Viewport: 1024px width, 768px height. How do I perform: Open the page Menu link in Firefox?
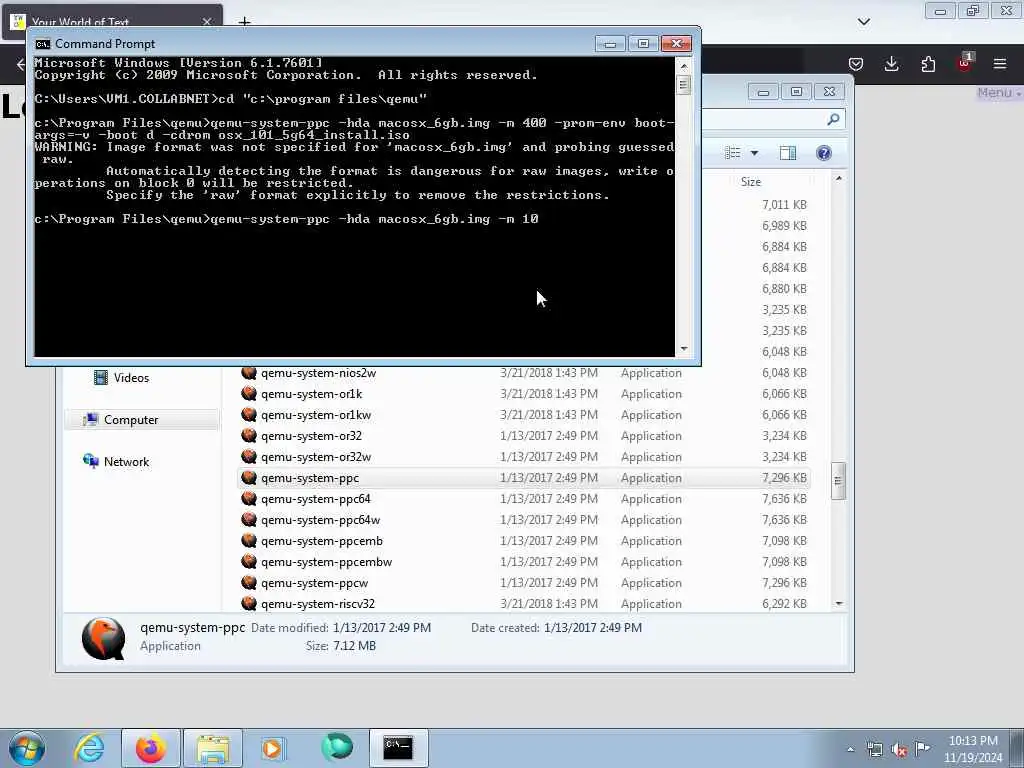(998, 92)
